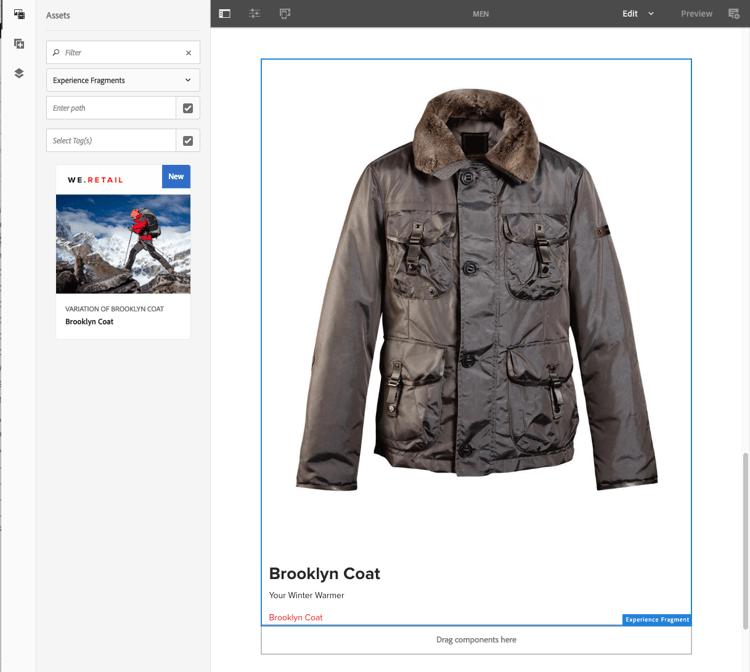Clear the Filter search field
Viewport: 750px width, 672px height.
[x=188, y=53]
